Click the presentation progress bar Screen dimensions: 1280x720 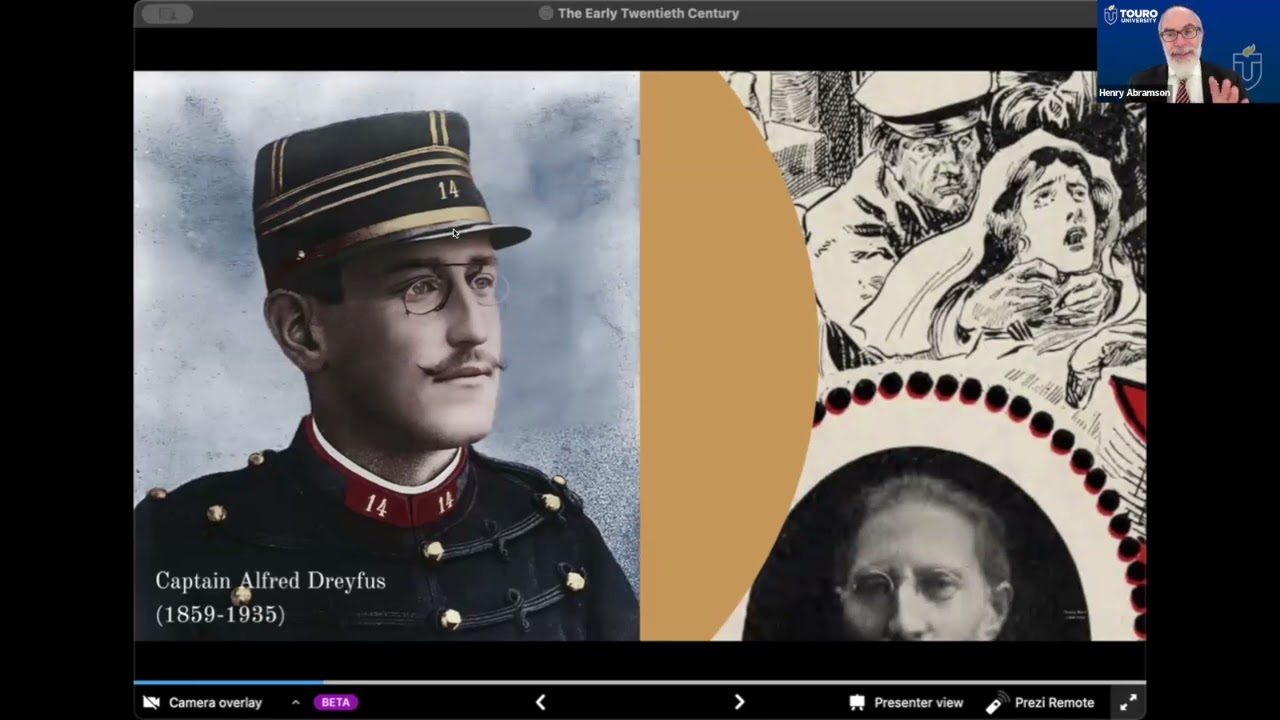click(x=640, y=682)
